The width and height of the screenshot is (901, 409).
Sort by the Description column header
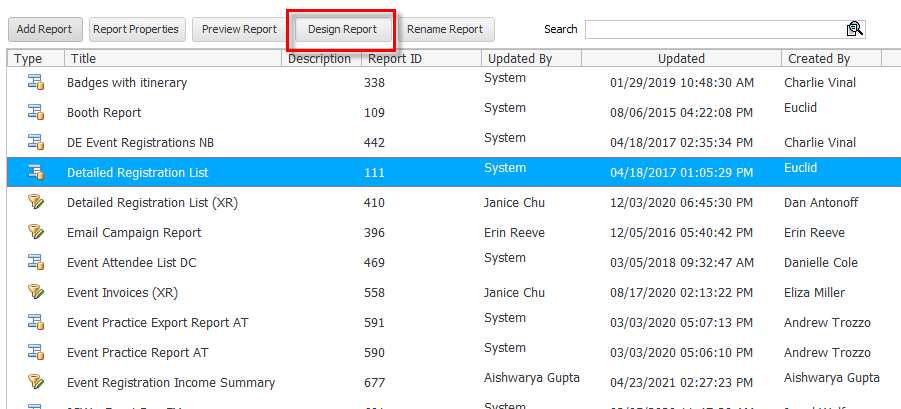[321, 59]
